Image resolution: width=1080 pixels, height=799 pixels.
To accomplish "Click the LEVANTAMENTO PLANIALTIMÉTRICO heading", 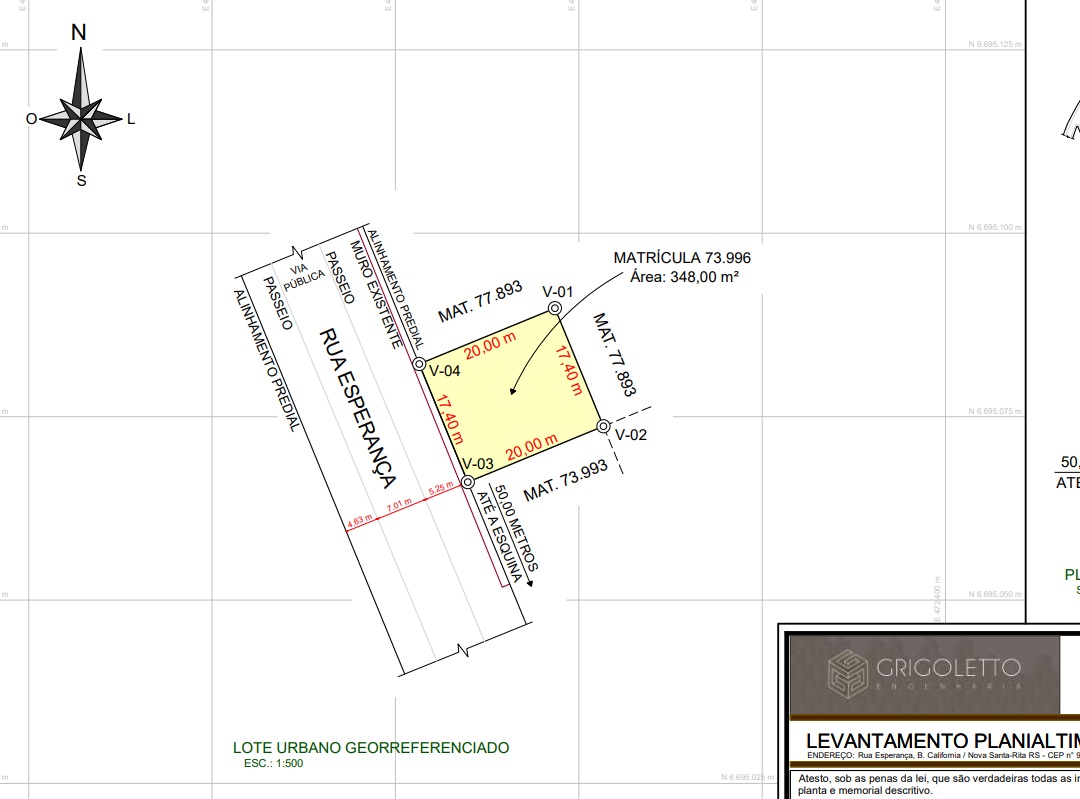I will point(942,741).
